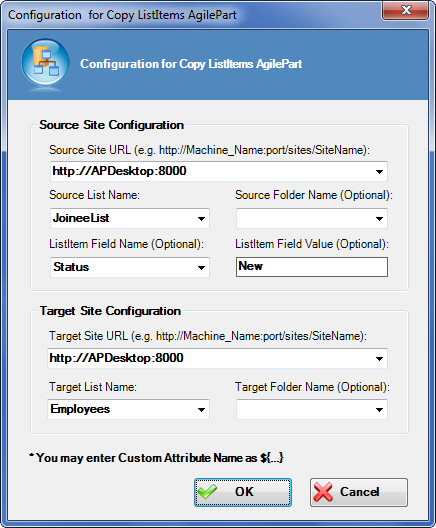Click the green checkmark on OK

[207, 492]
